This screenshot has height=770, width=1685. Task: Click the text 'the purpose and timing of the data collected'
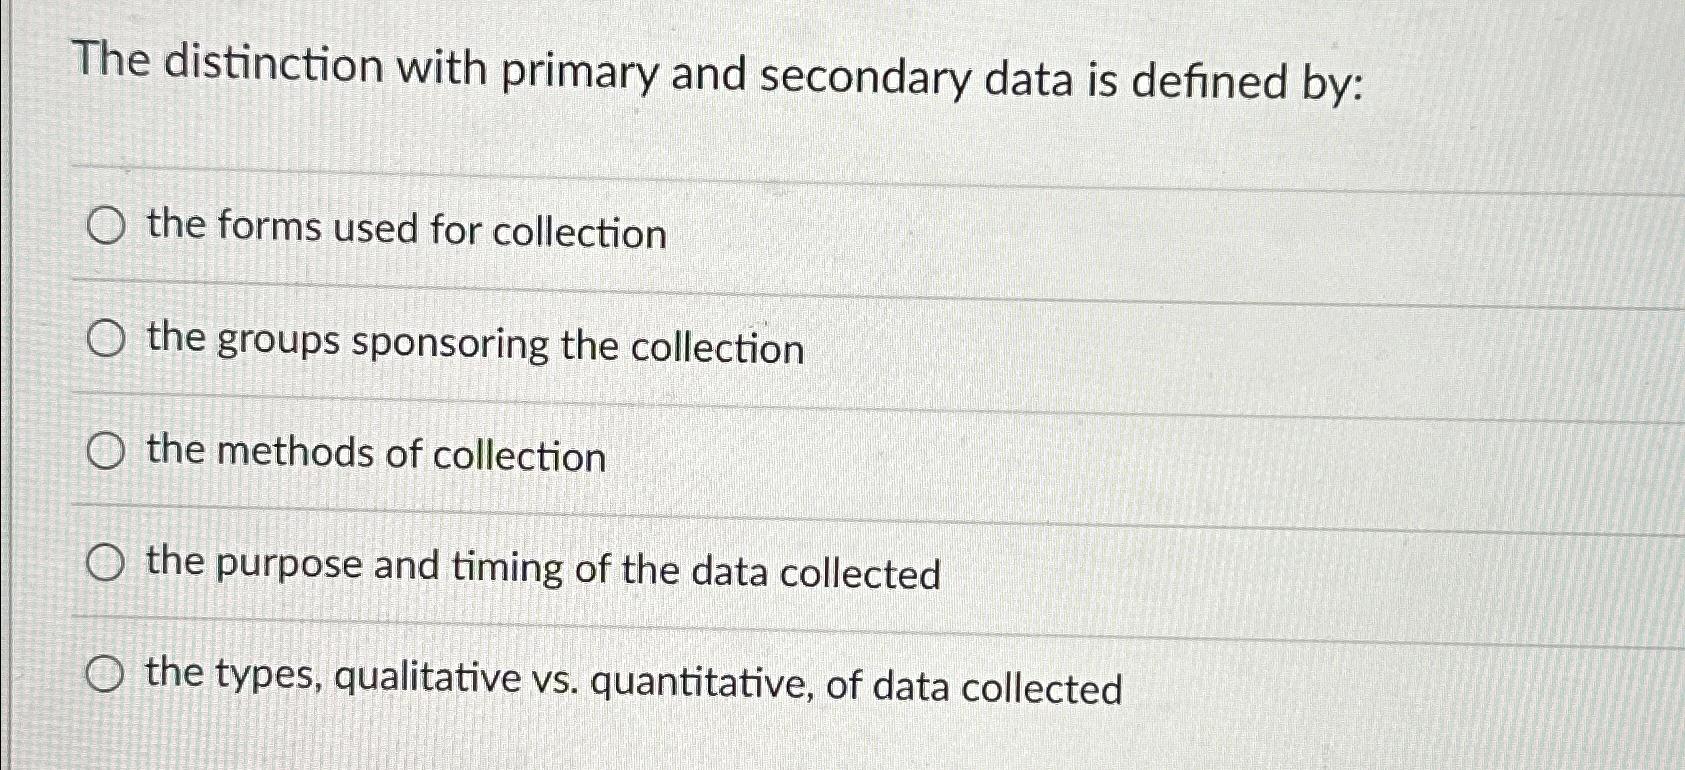(x=541, y=569)
